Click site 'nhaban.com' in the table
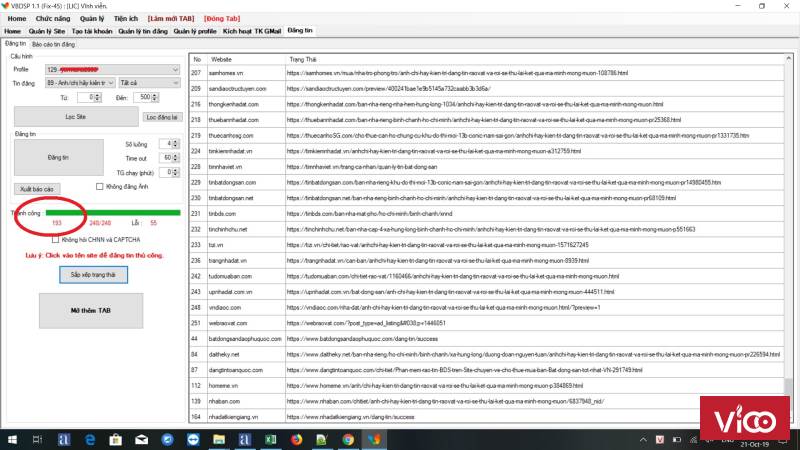Screen dimensions: 800x450 (x=223, y=401)
